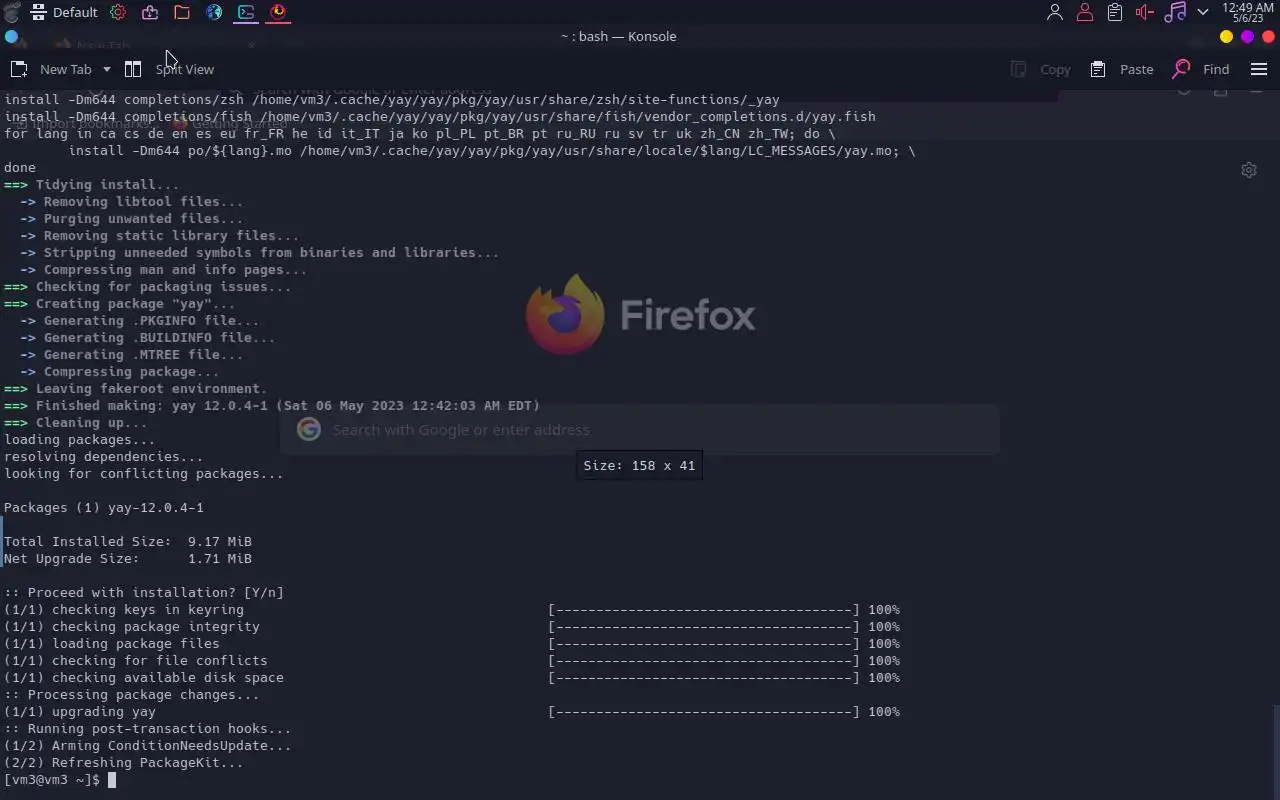The height and width of the screenshot is (800, 1280).
Task: Click 'Packages (1) yay-12.0.4-1' text
Action: 104,508
